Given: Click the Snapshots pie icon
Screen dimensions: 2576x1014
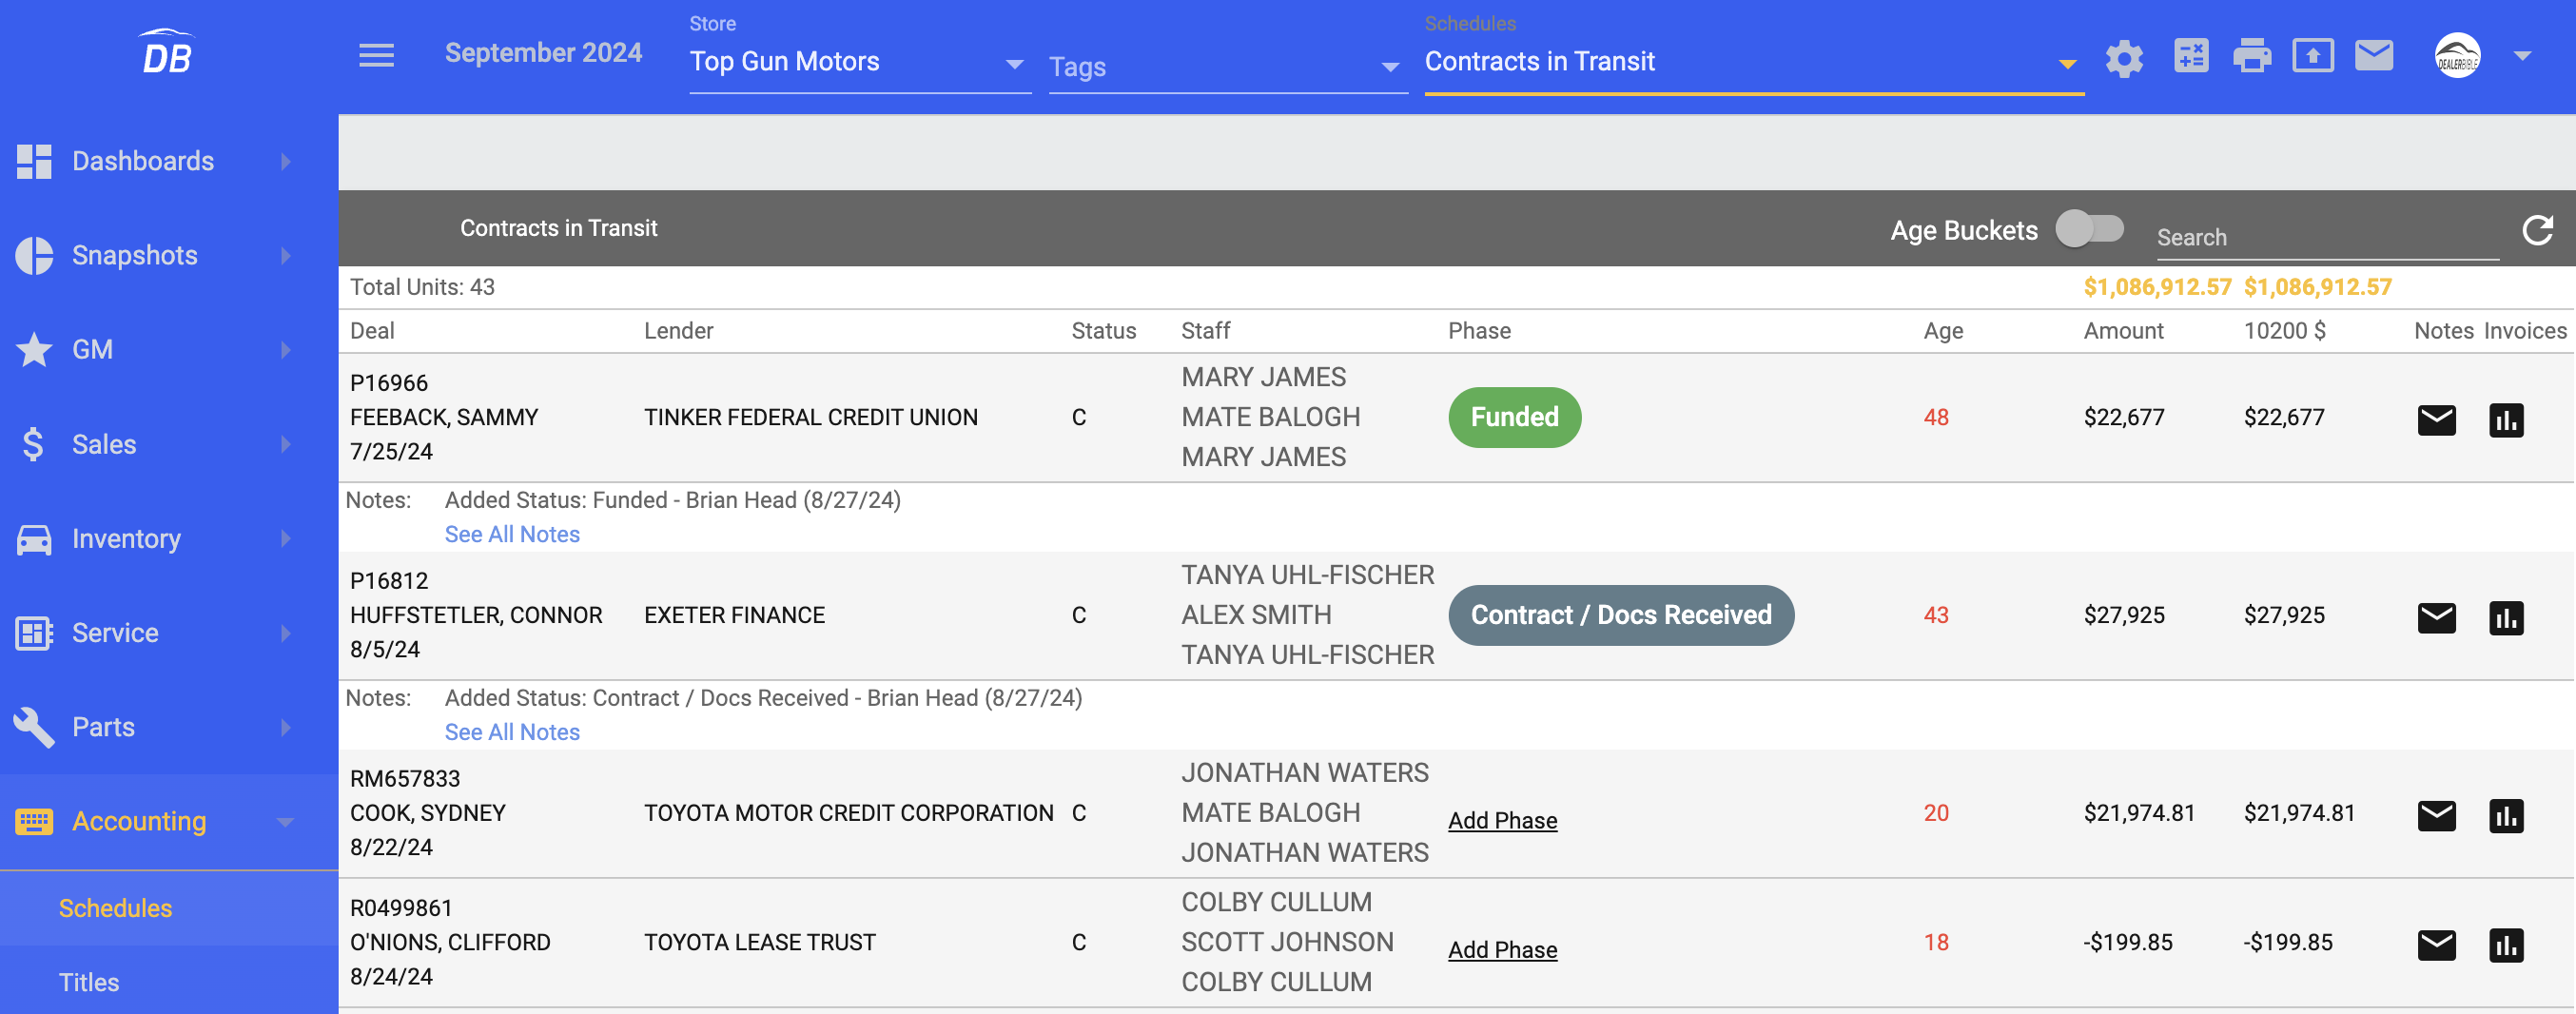Looking at the screenshot, I should [x=34, y=255].
